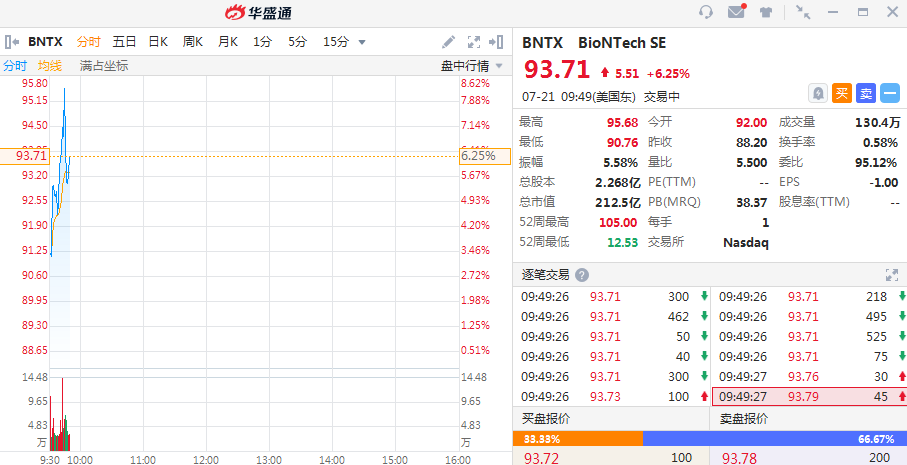Maximize the 华盛通 window
This screenshot has width=907, height=465.
(x=863, y=12)
